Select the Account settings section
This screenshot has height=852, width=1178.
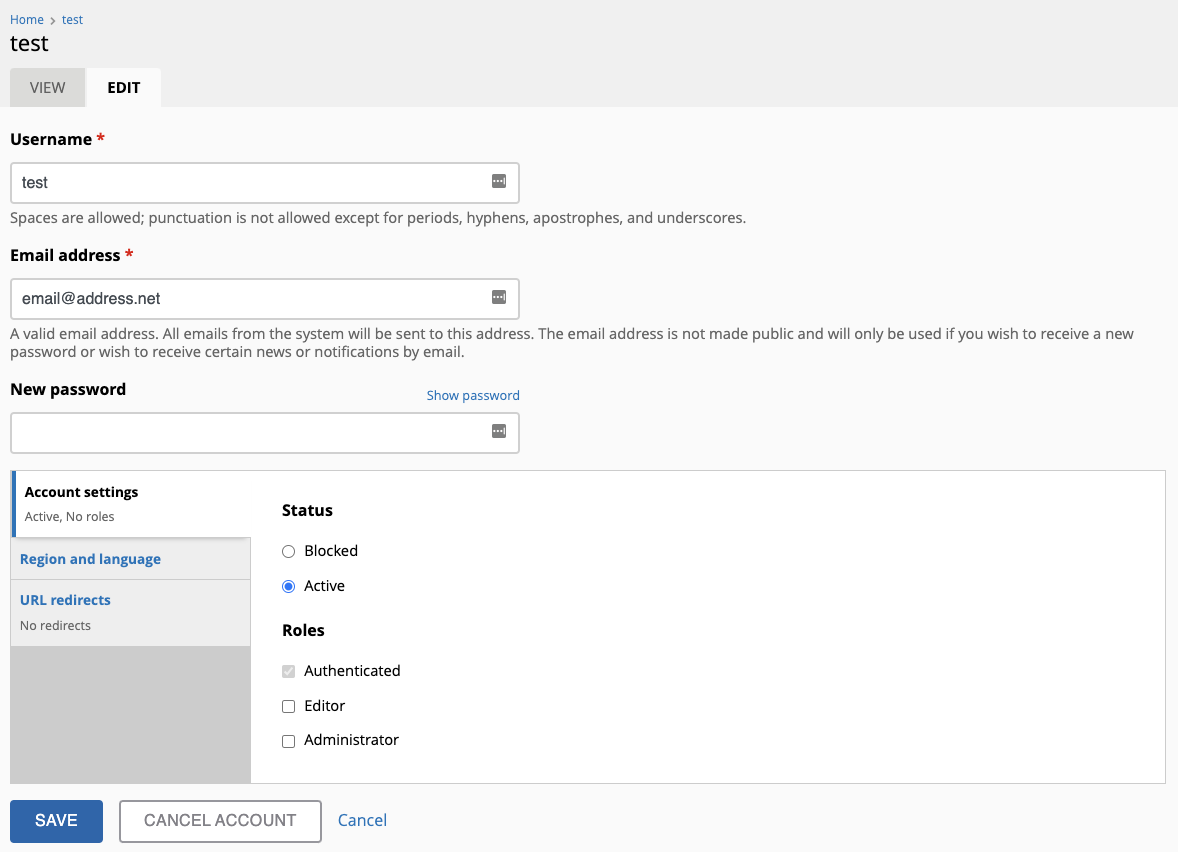tap(81, 492)
